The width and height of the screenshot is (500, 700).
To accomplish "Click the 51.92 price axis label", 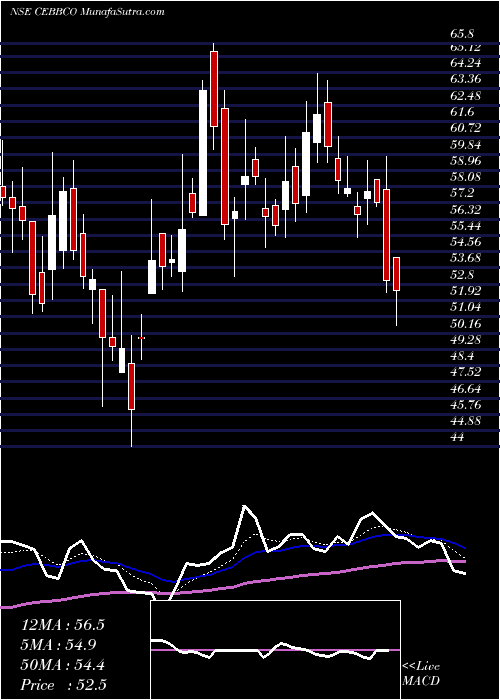I will coord(466,291).
